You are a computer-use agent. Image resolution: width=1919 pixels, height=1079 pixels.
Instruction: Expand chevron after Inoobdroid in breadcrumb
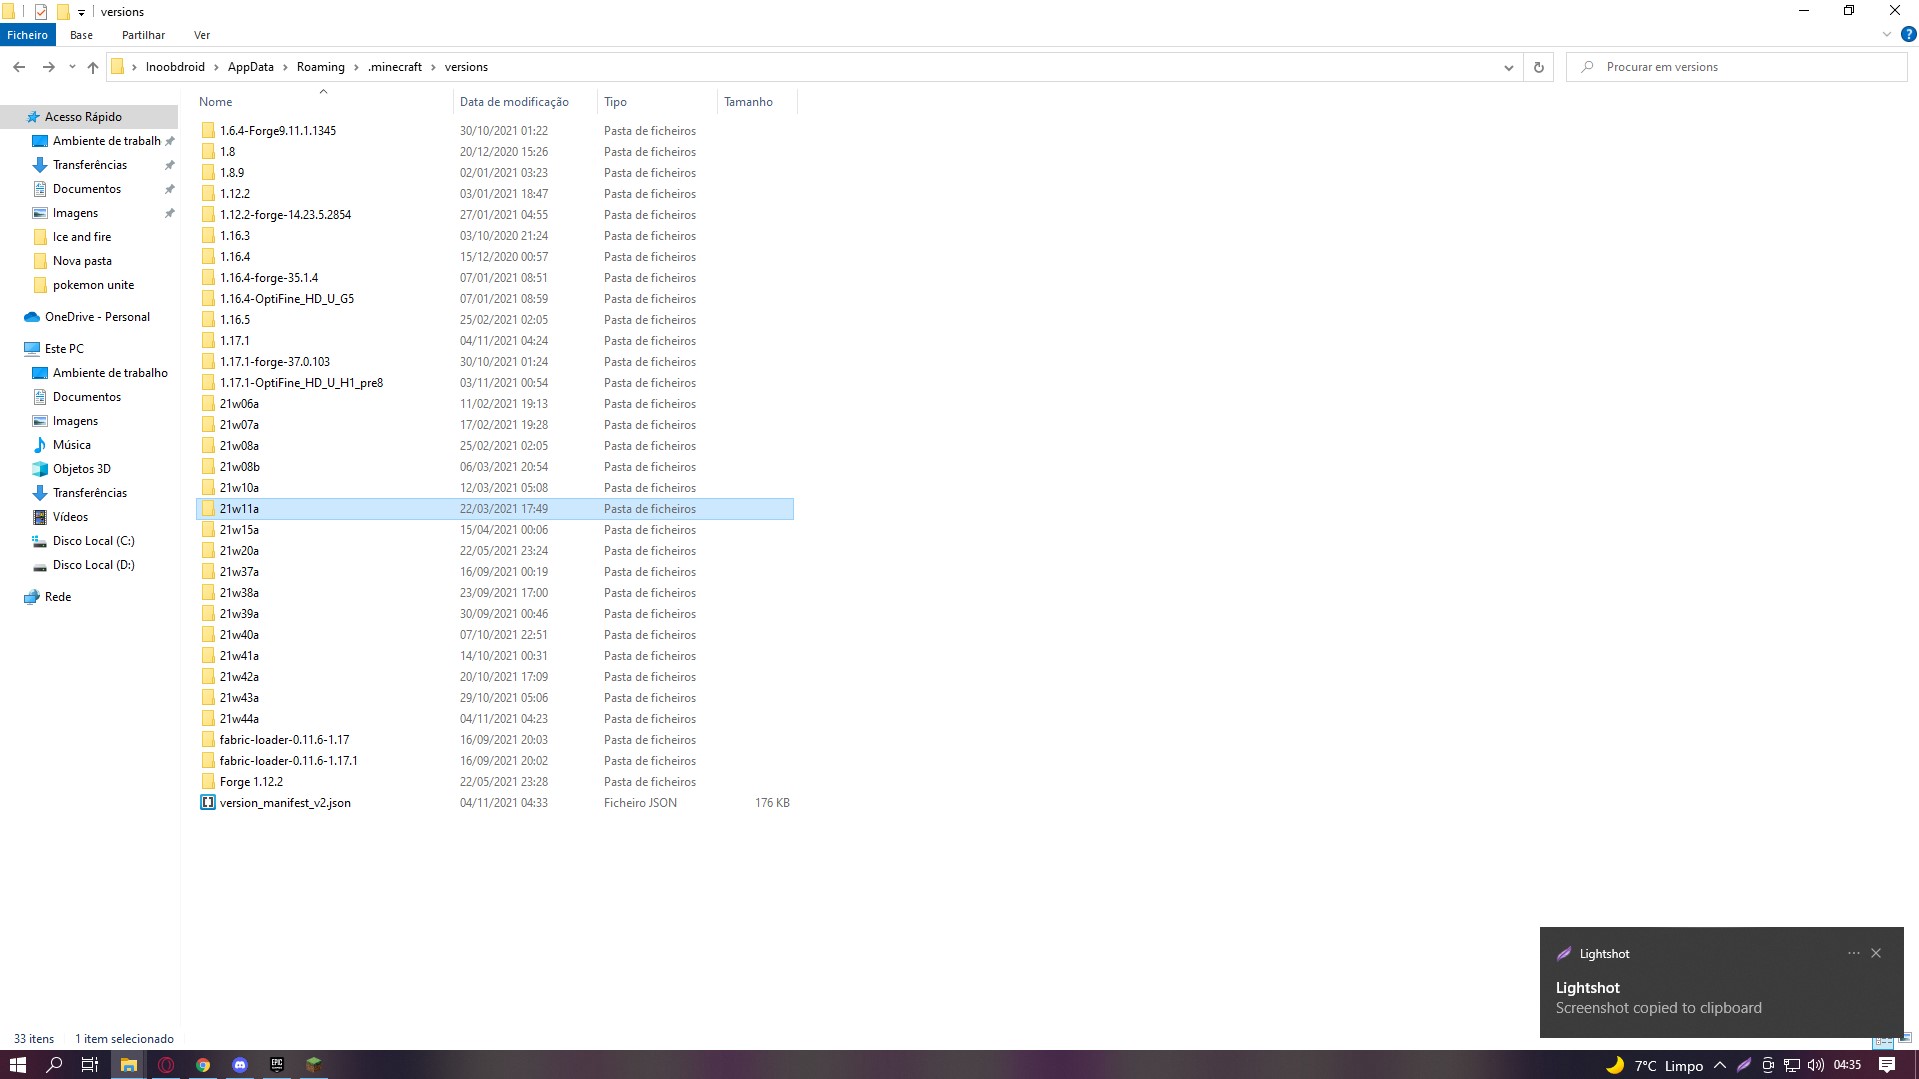coord(216,67)
